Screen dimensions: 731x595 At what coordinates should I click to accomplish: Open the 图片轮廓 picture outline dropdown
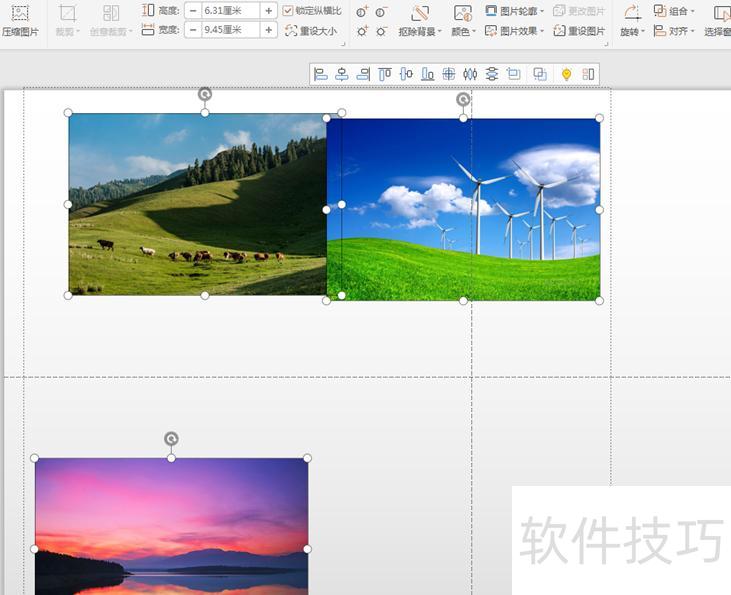514,11
